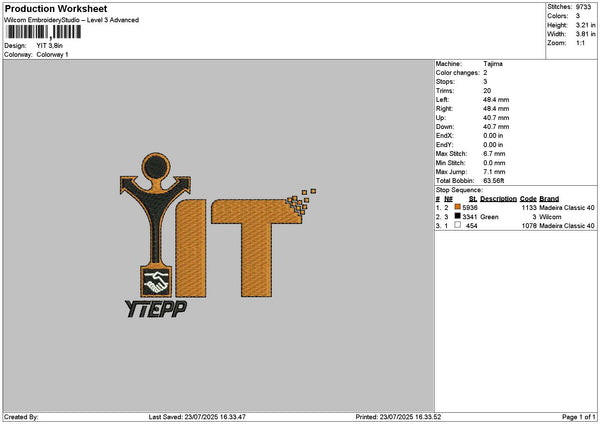Click the handshake icon in the design
Viewport: 600px width, 424px height.
point(156,282)
